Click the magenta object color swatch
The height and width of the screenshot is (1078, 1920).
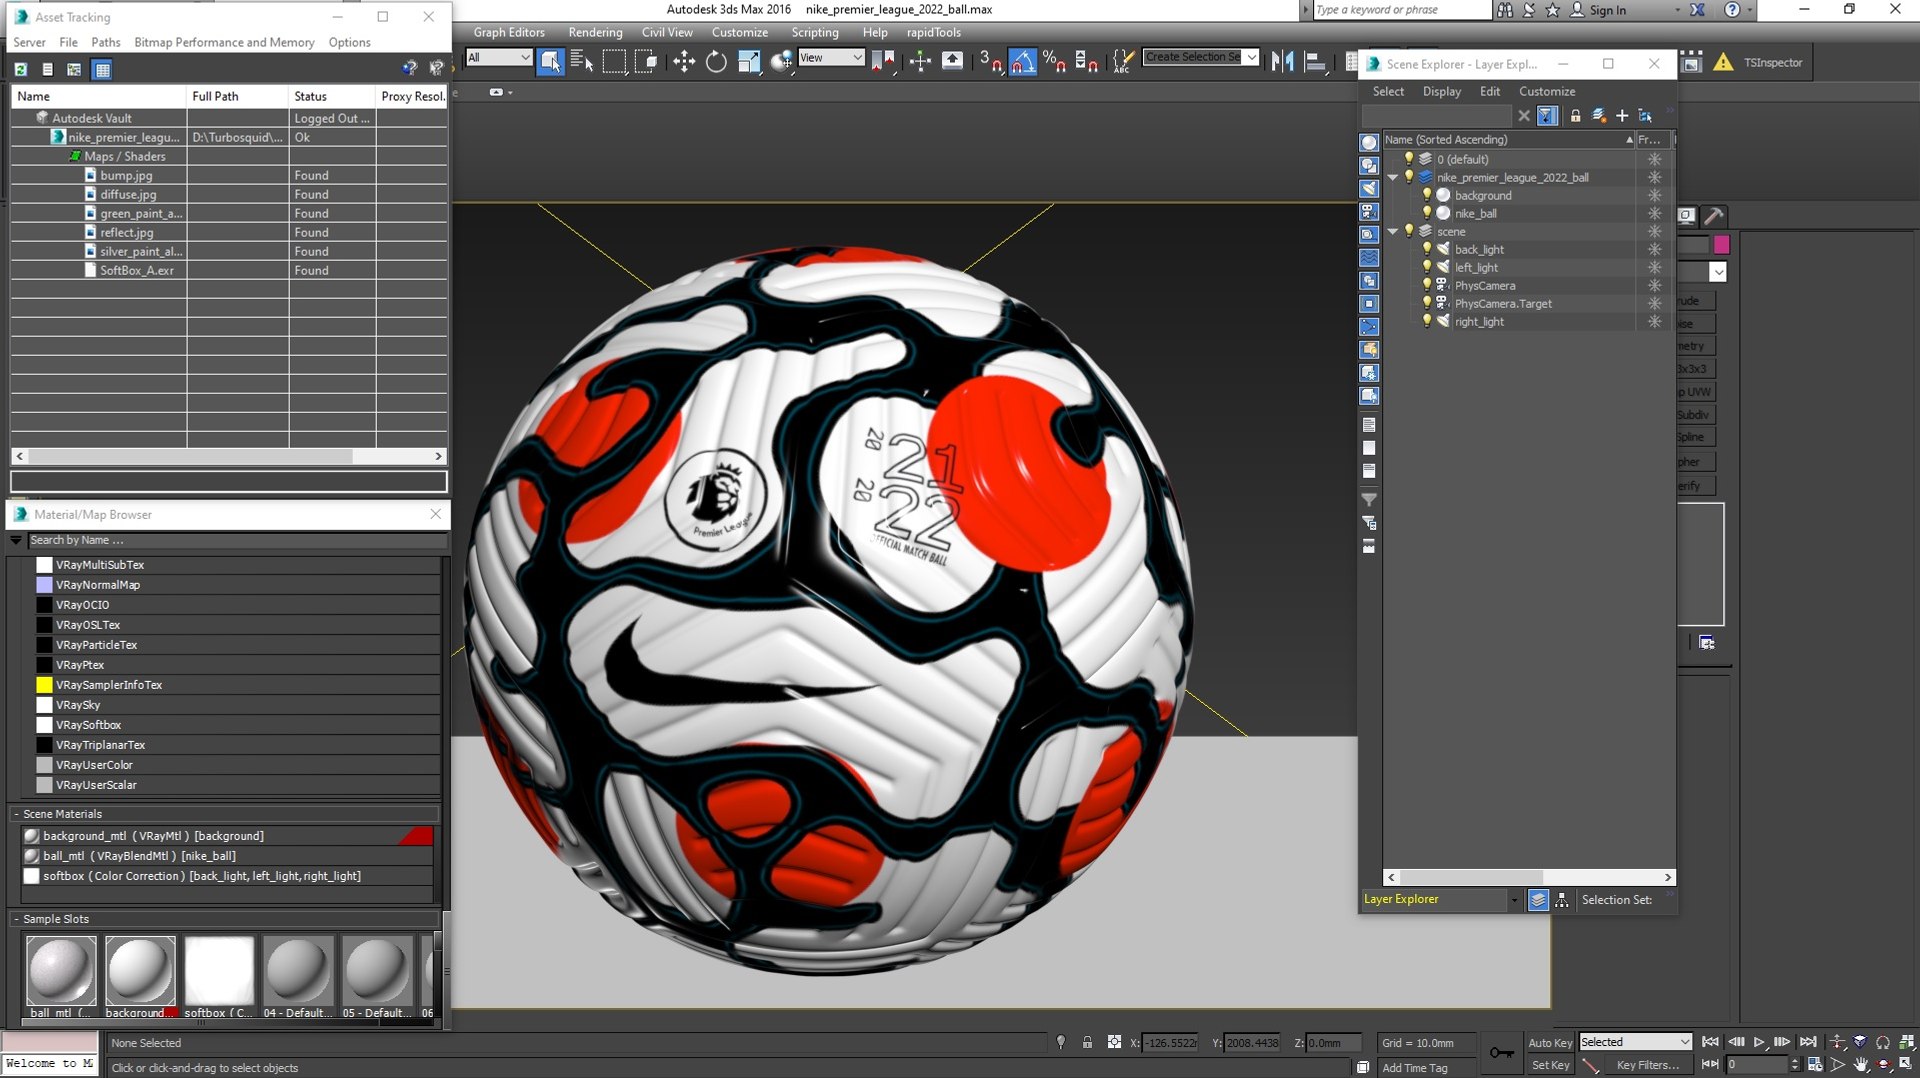click(1721, 244)
